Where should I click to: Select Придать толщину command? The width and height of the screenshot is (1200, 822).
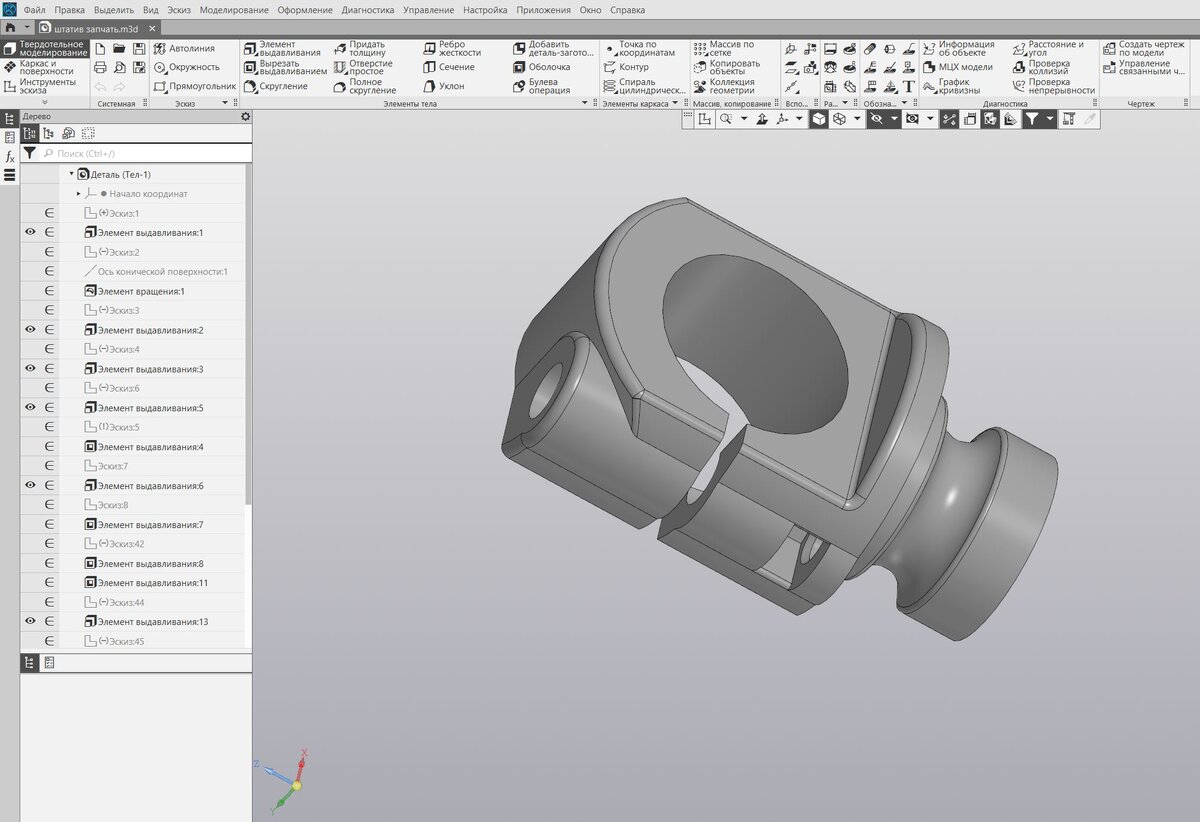[359, 48]
